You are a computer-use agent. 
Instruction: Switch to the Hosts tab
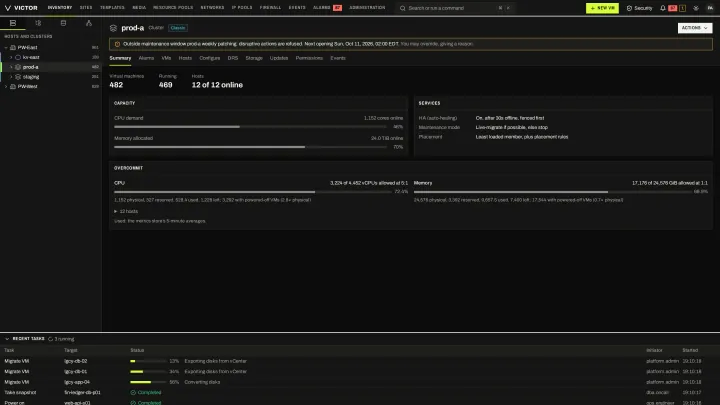point(185,58)
